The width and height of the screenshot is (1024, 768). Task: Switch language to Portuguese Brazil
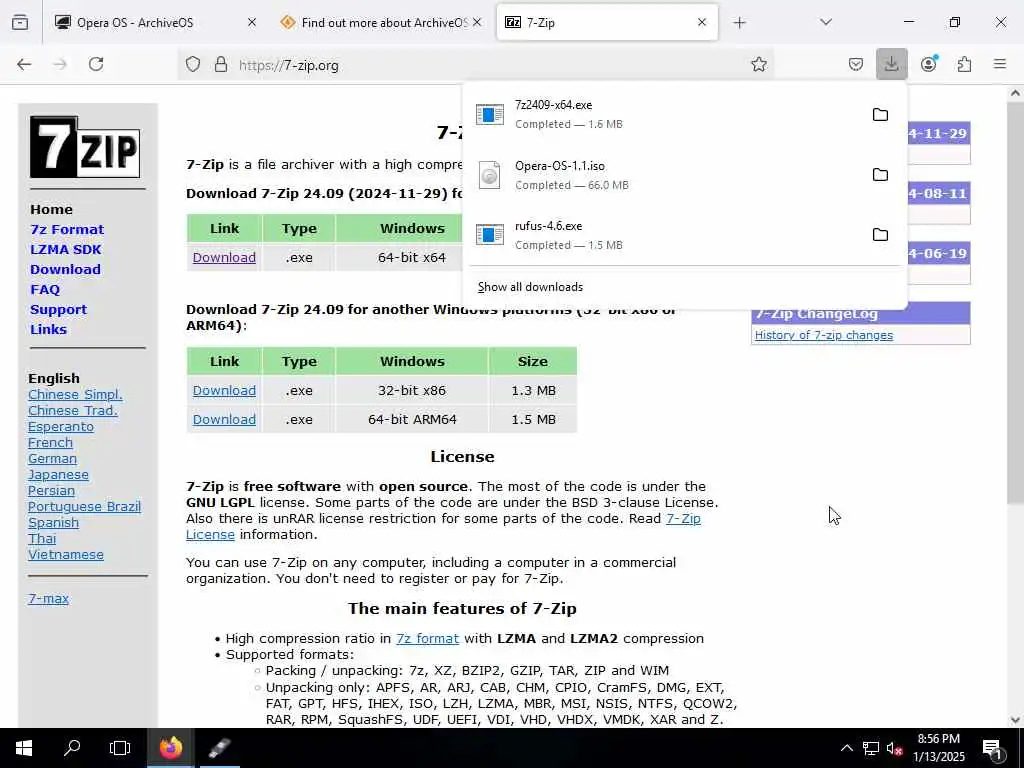(x=84, y=507)
